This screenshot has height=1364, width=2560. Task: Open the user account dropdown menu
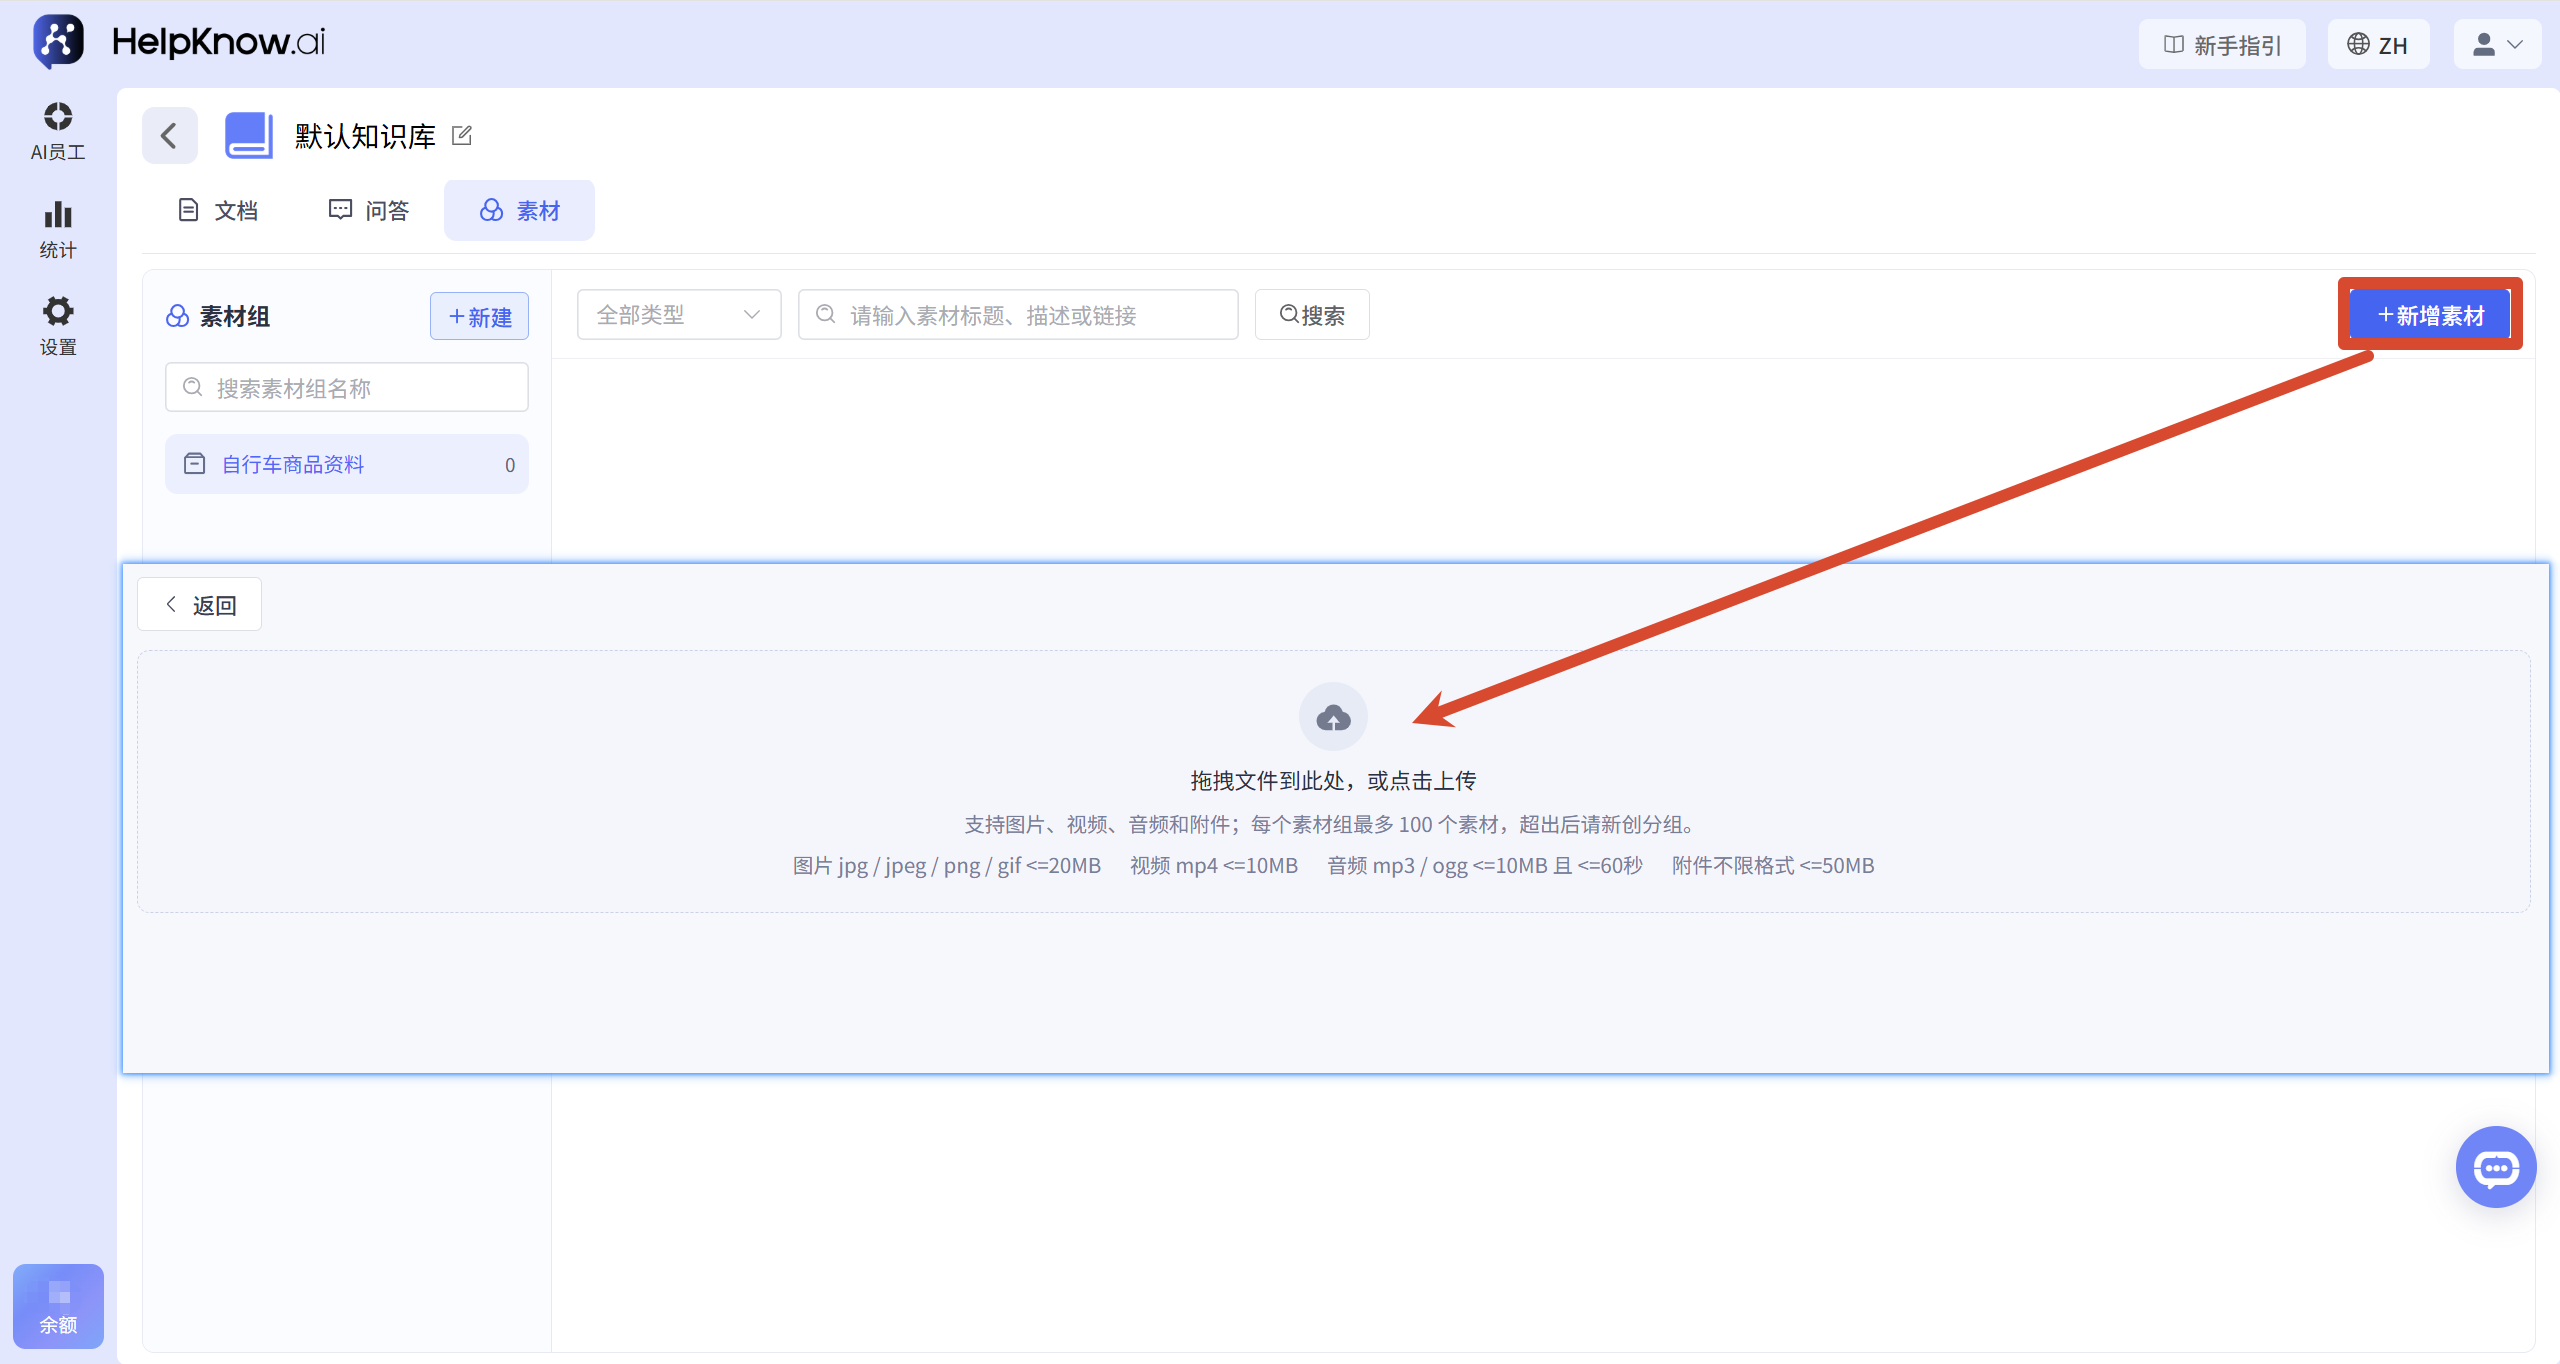(2497, 44)
